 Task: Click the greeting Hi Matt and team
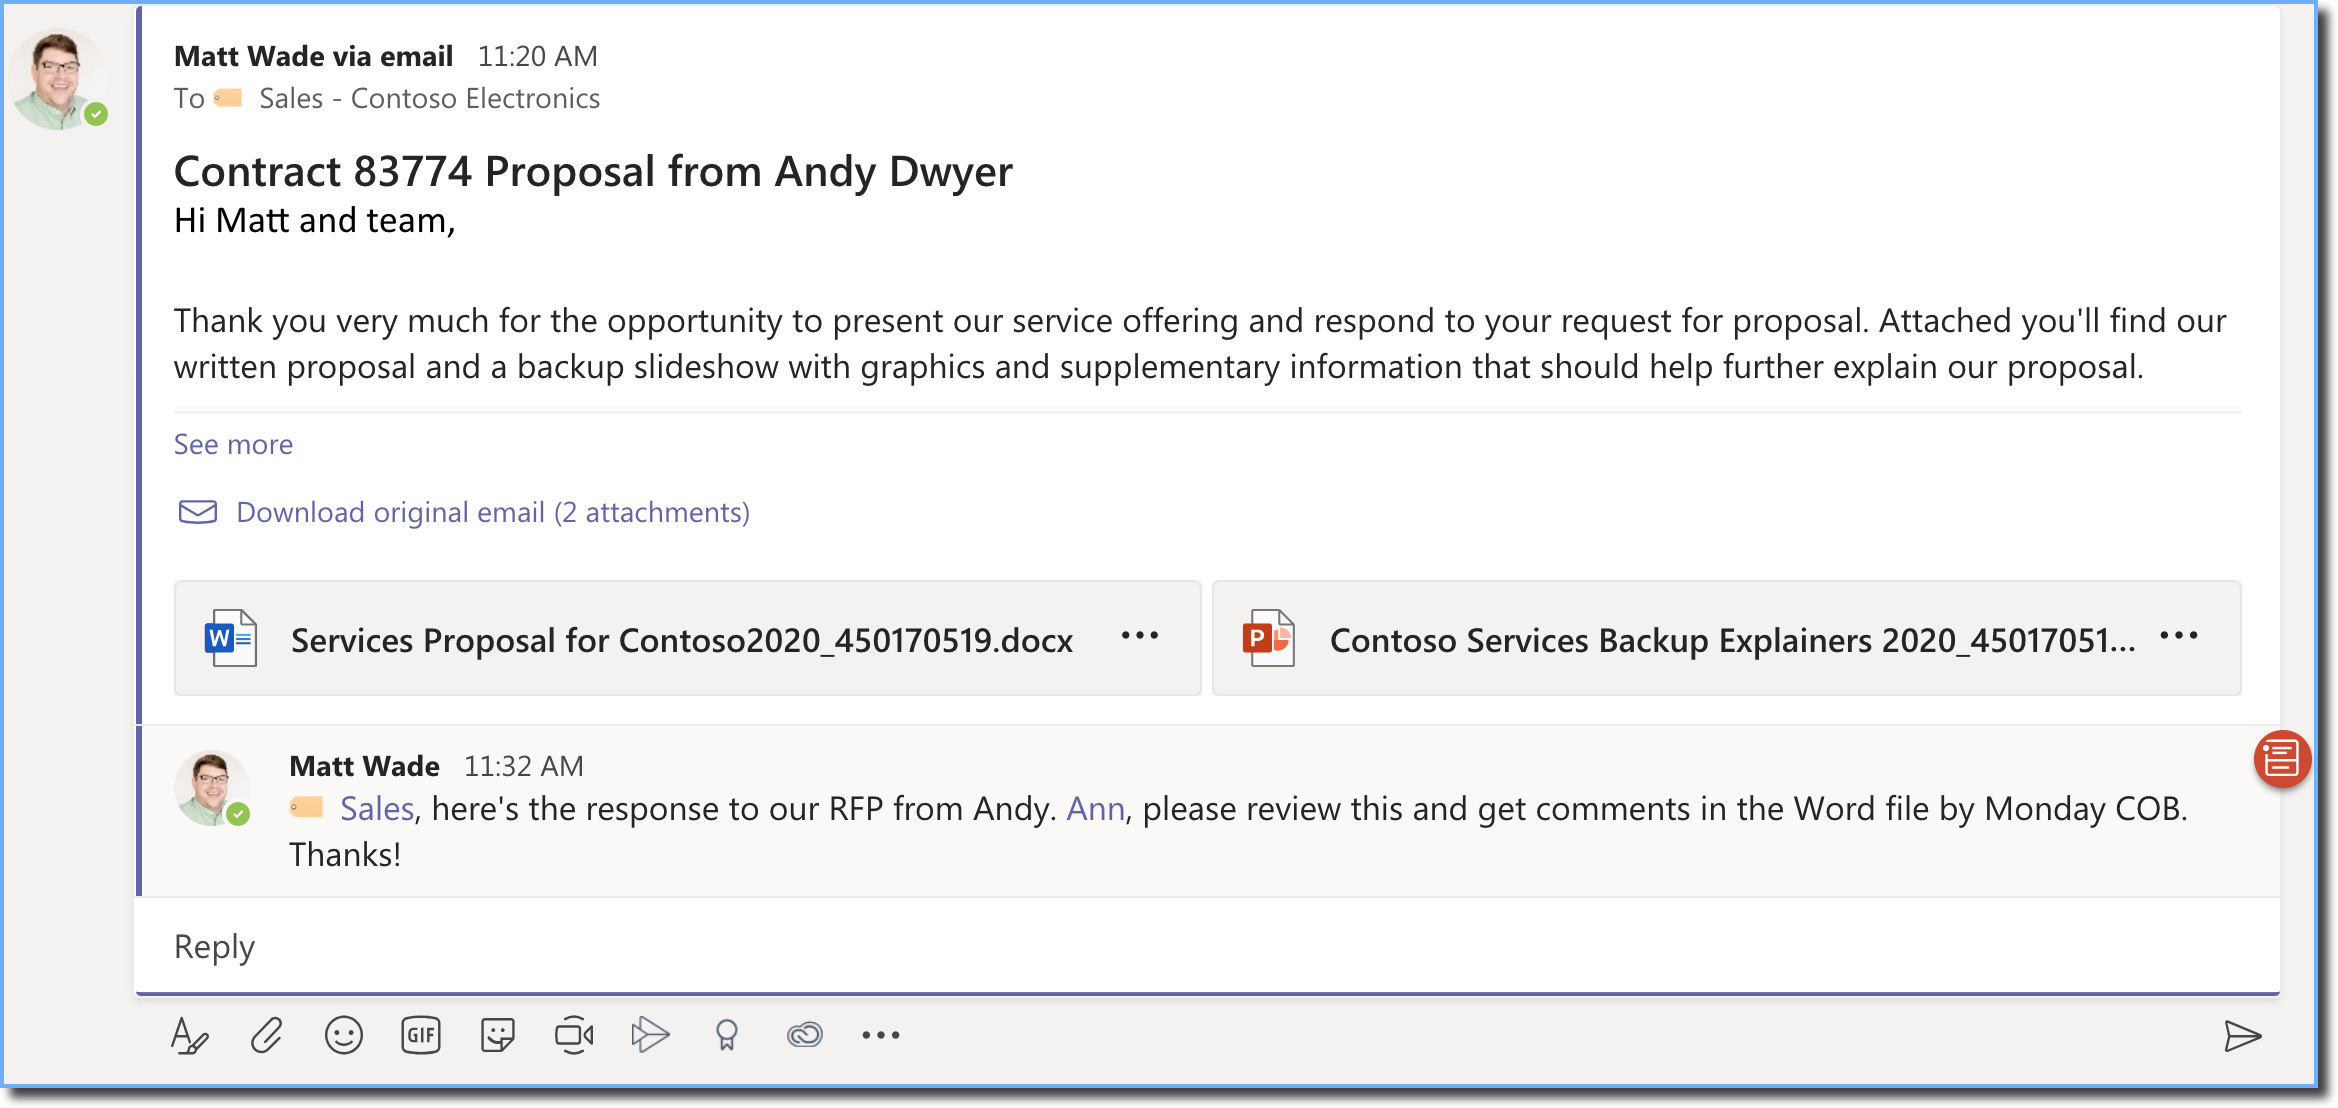point(314,220)
